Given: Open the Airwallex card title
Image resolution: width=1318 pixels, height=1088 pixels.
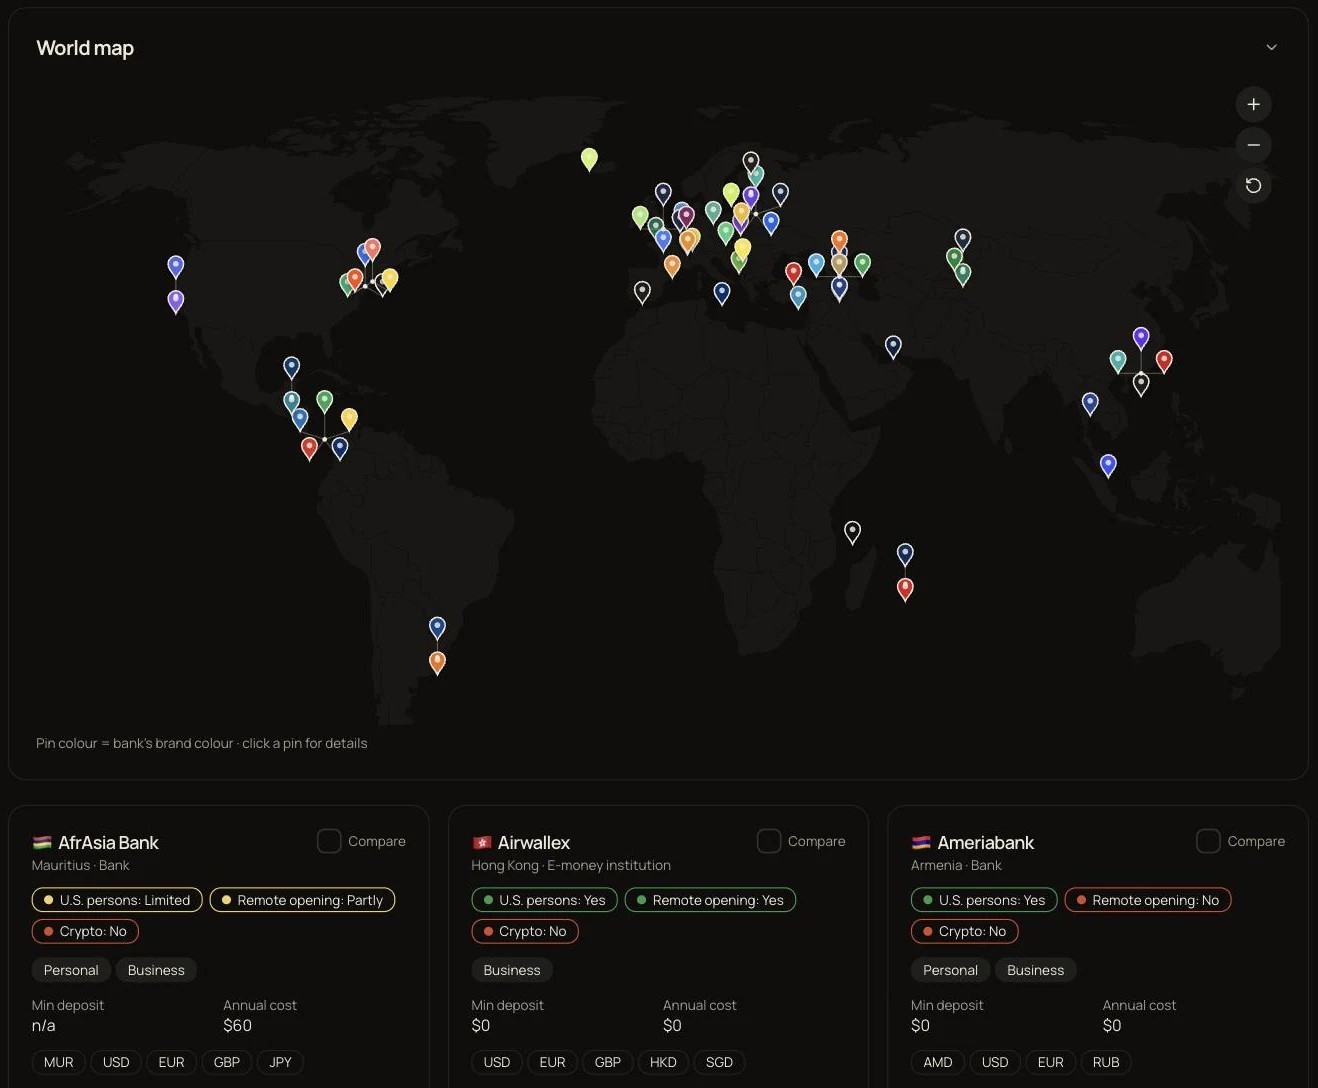Looking at the screenshot, I should pos(534,843).
